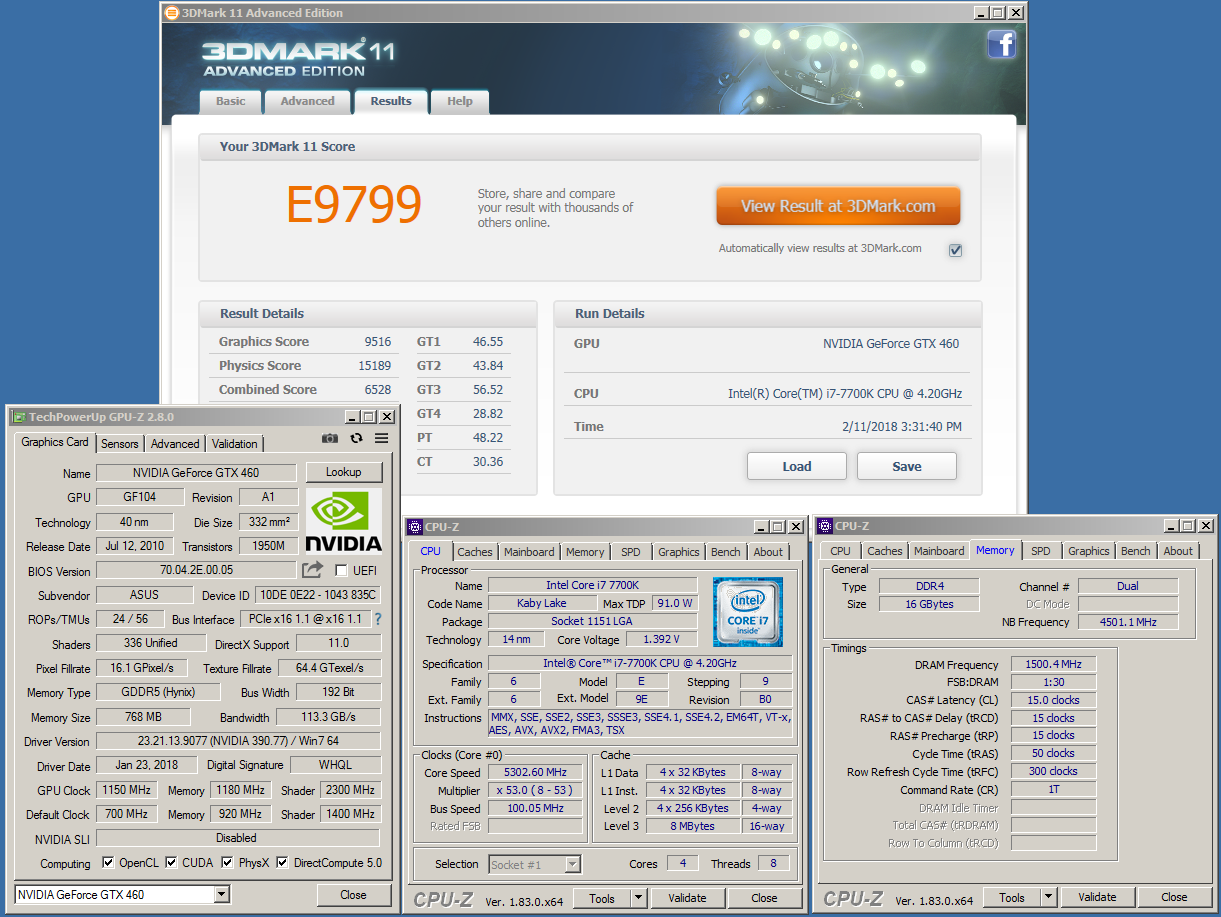Open the Caches tab in right CPU-Z window

click(x=885, y=551)
